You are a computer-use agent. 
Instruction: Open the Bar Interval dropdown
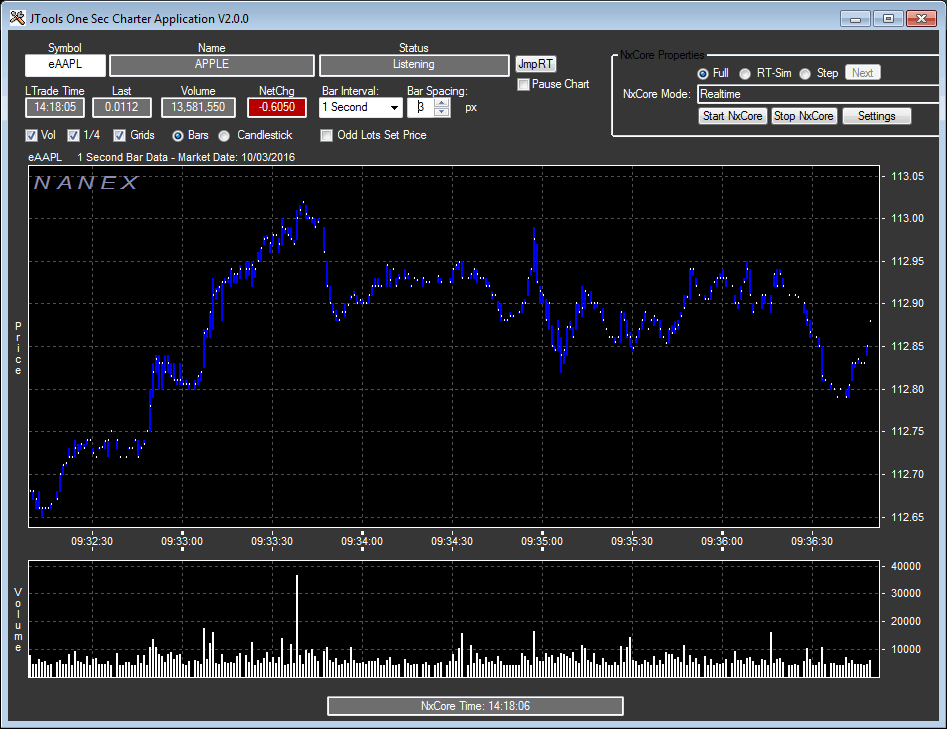pos(394,108)
